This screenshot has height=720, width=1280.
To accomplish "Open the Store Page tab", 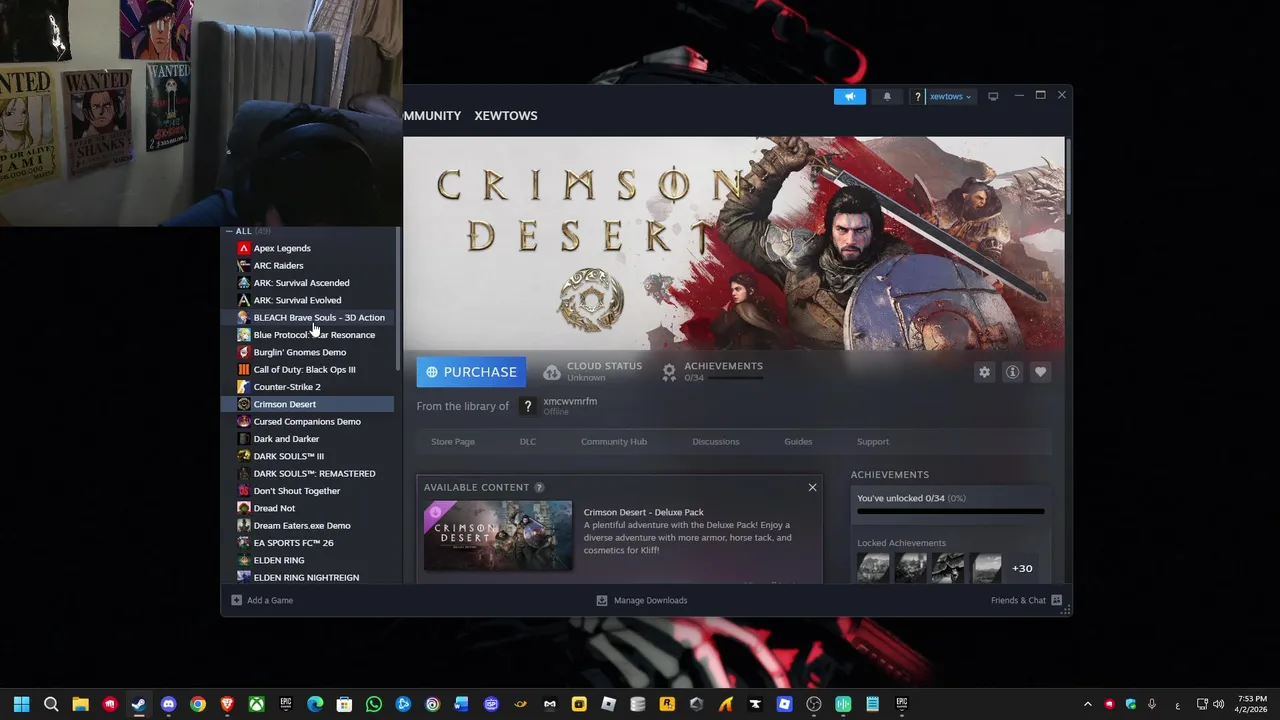I will click(x=453, y=441).
